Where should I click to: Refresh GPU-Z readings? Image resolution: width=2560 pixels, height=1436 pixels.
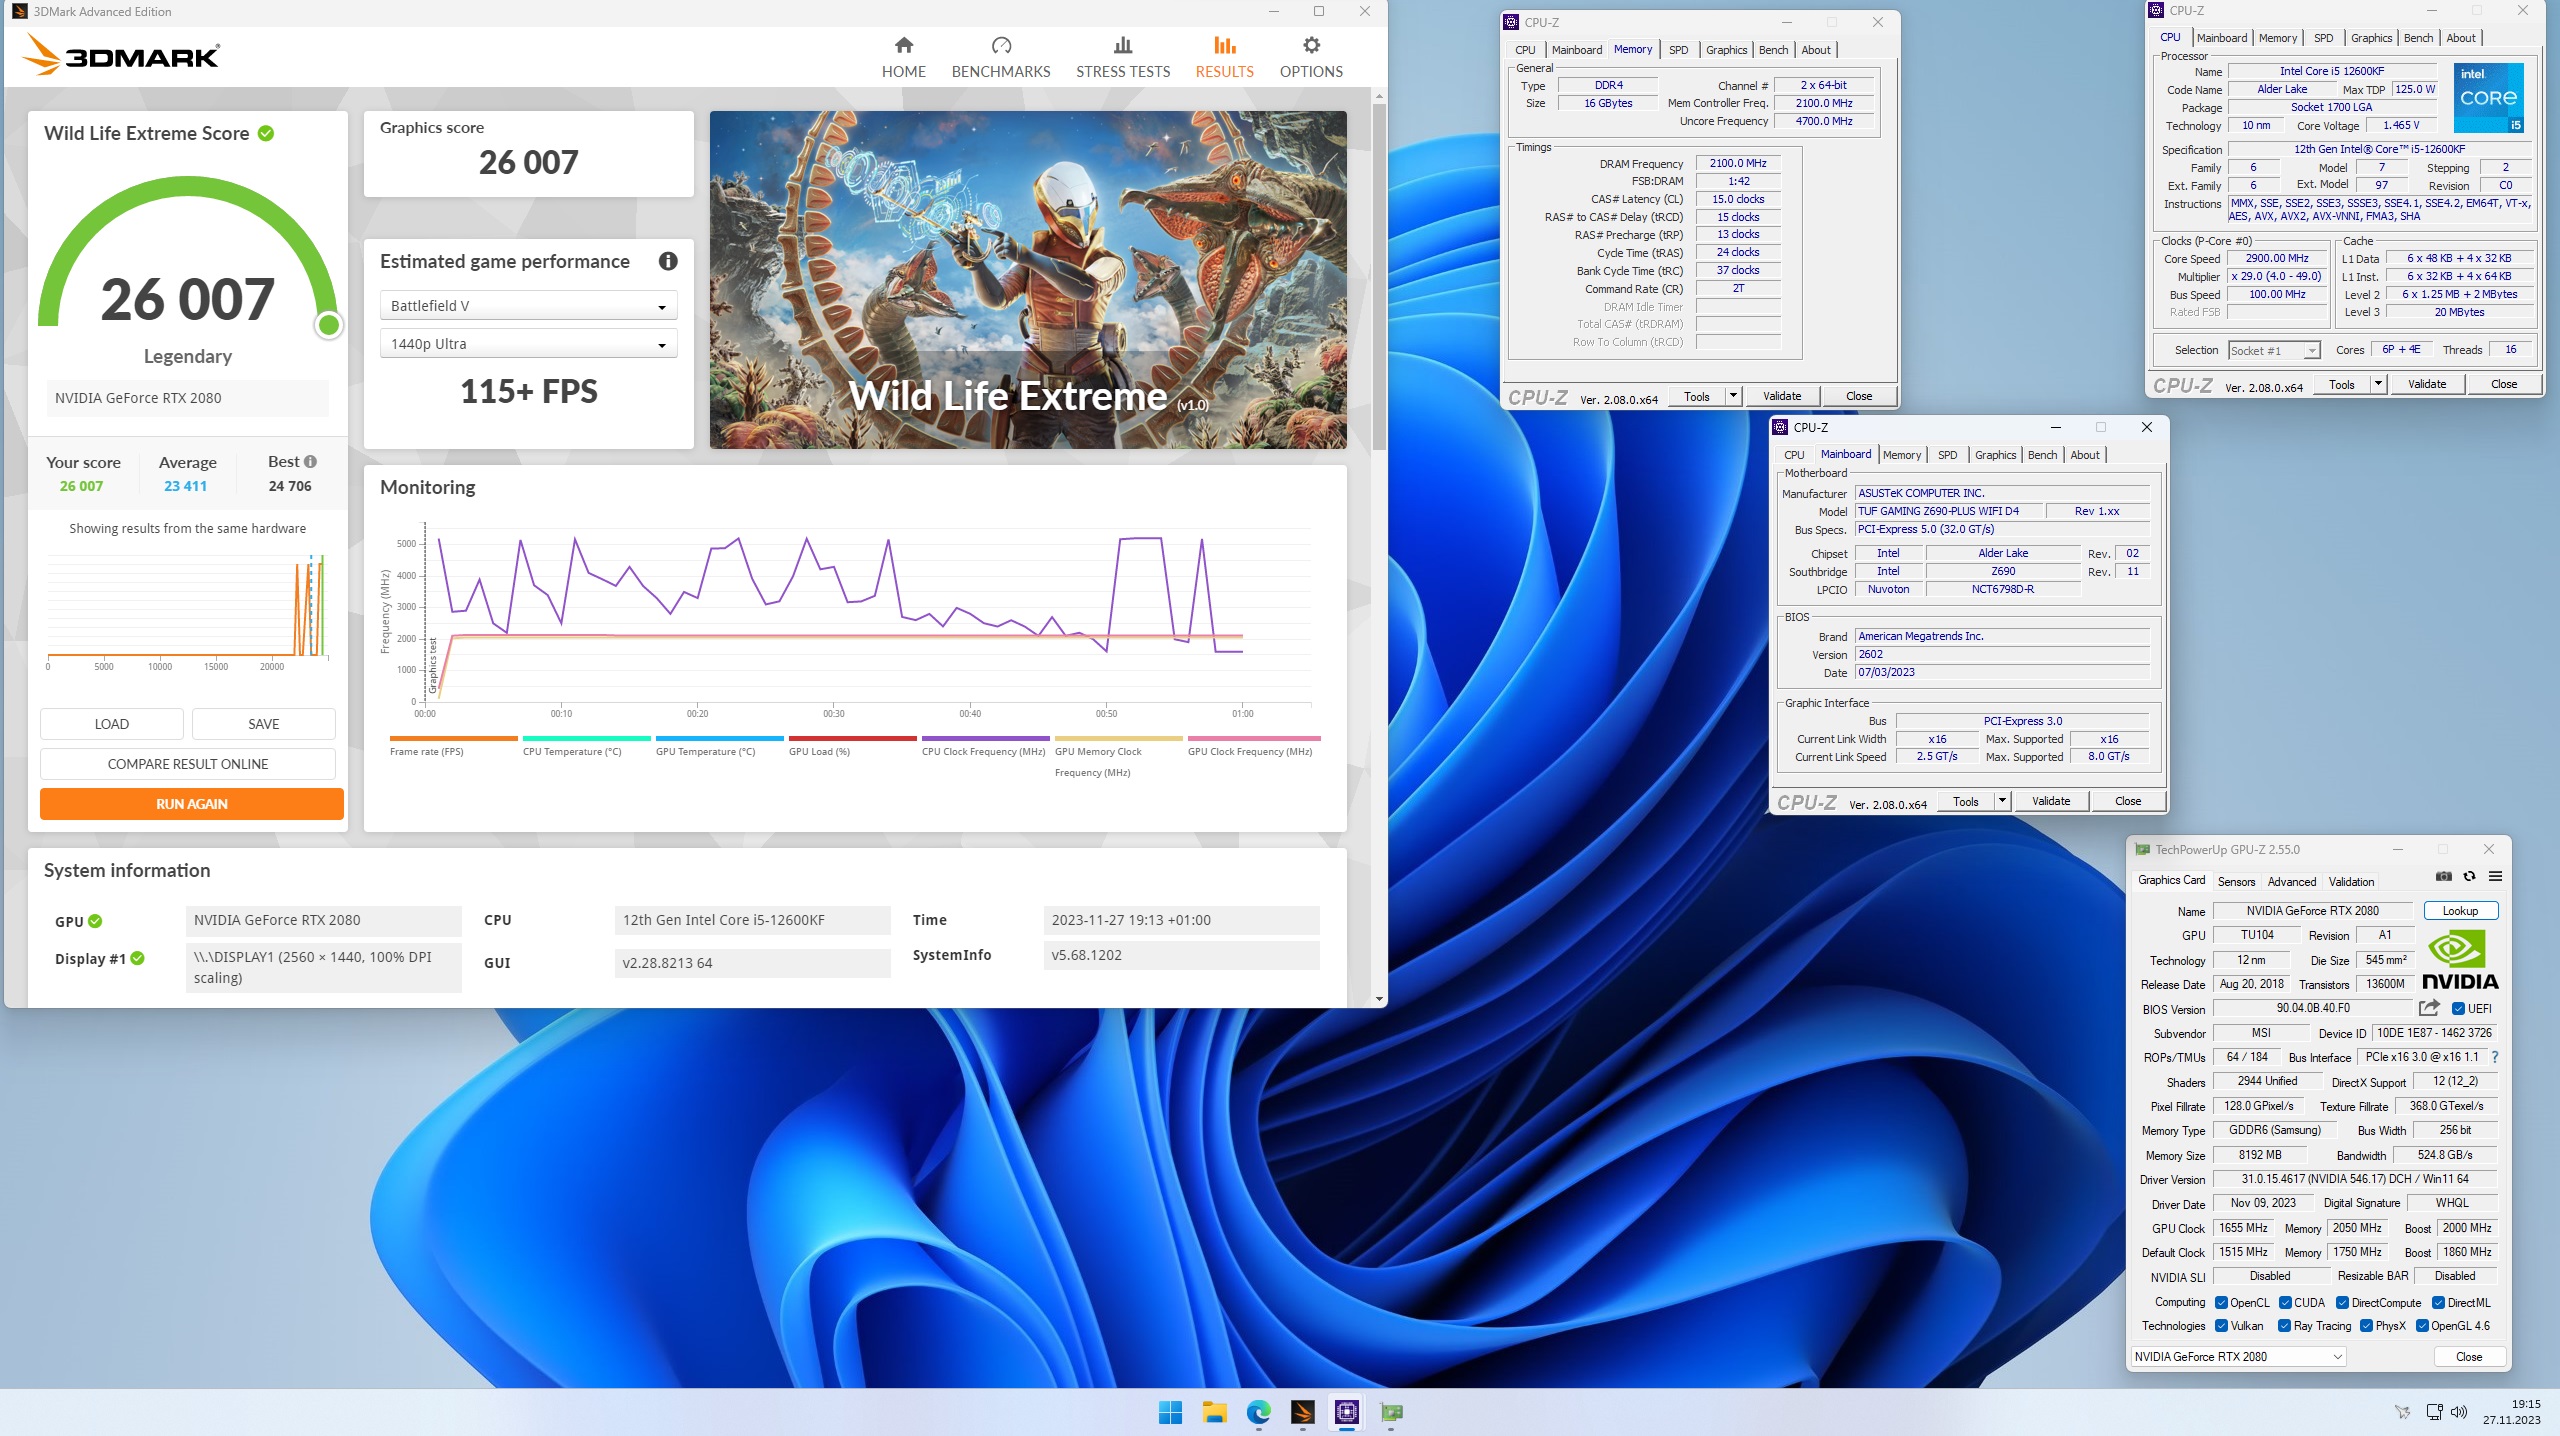click(2469, 876)
